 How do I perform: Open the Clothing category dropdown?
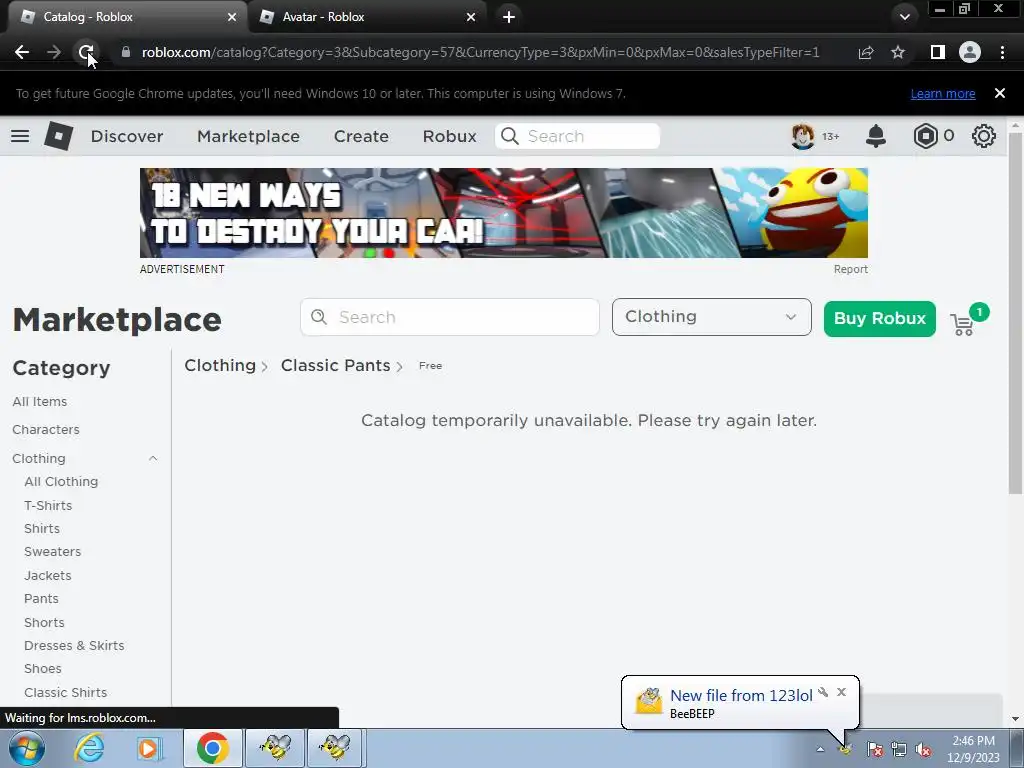click(x=711, y=317)
